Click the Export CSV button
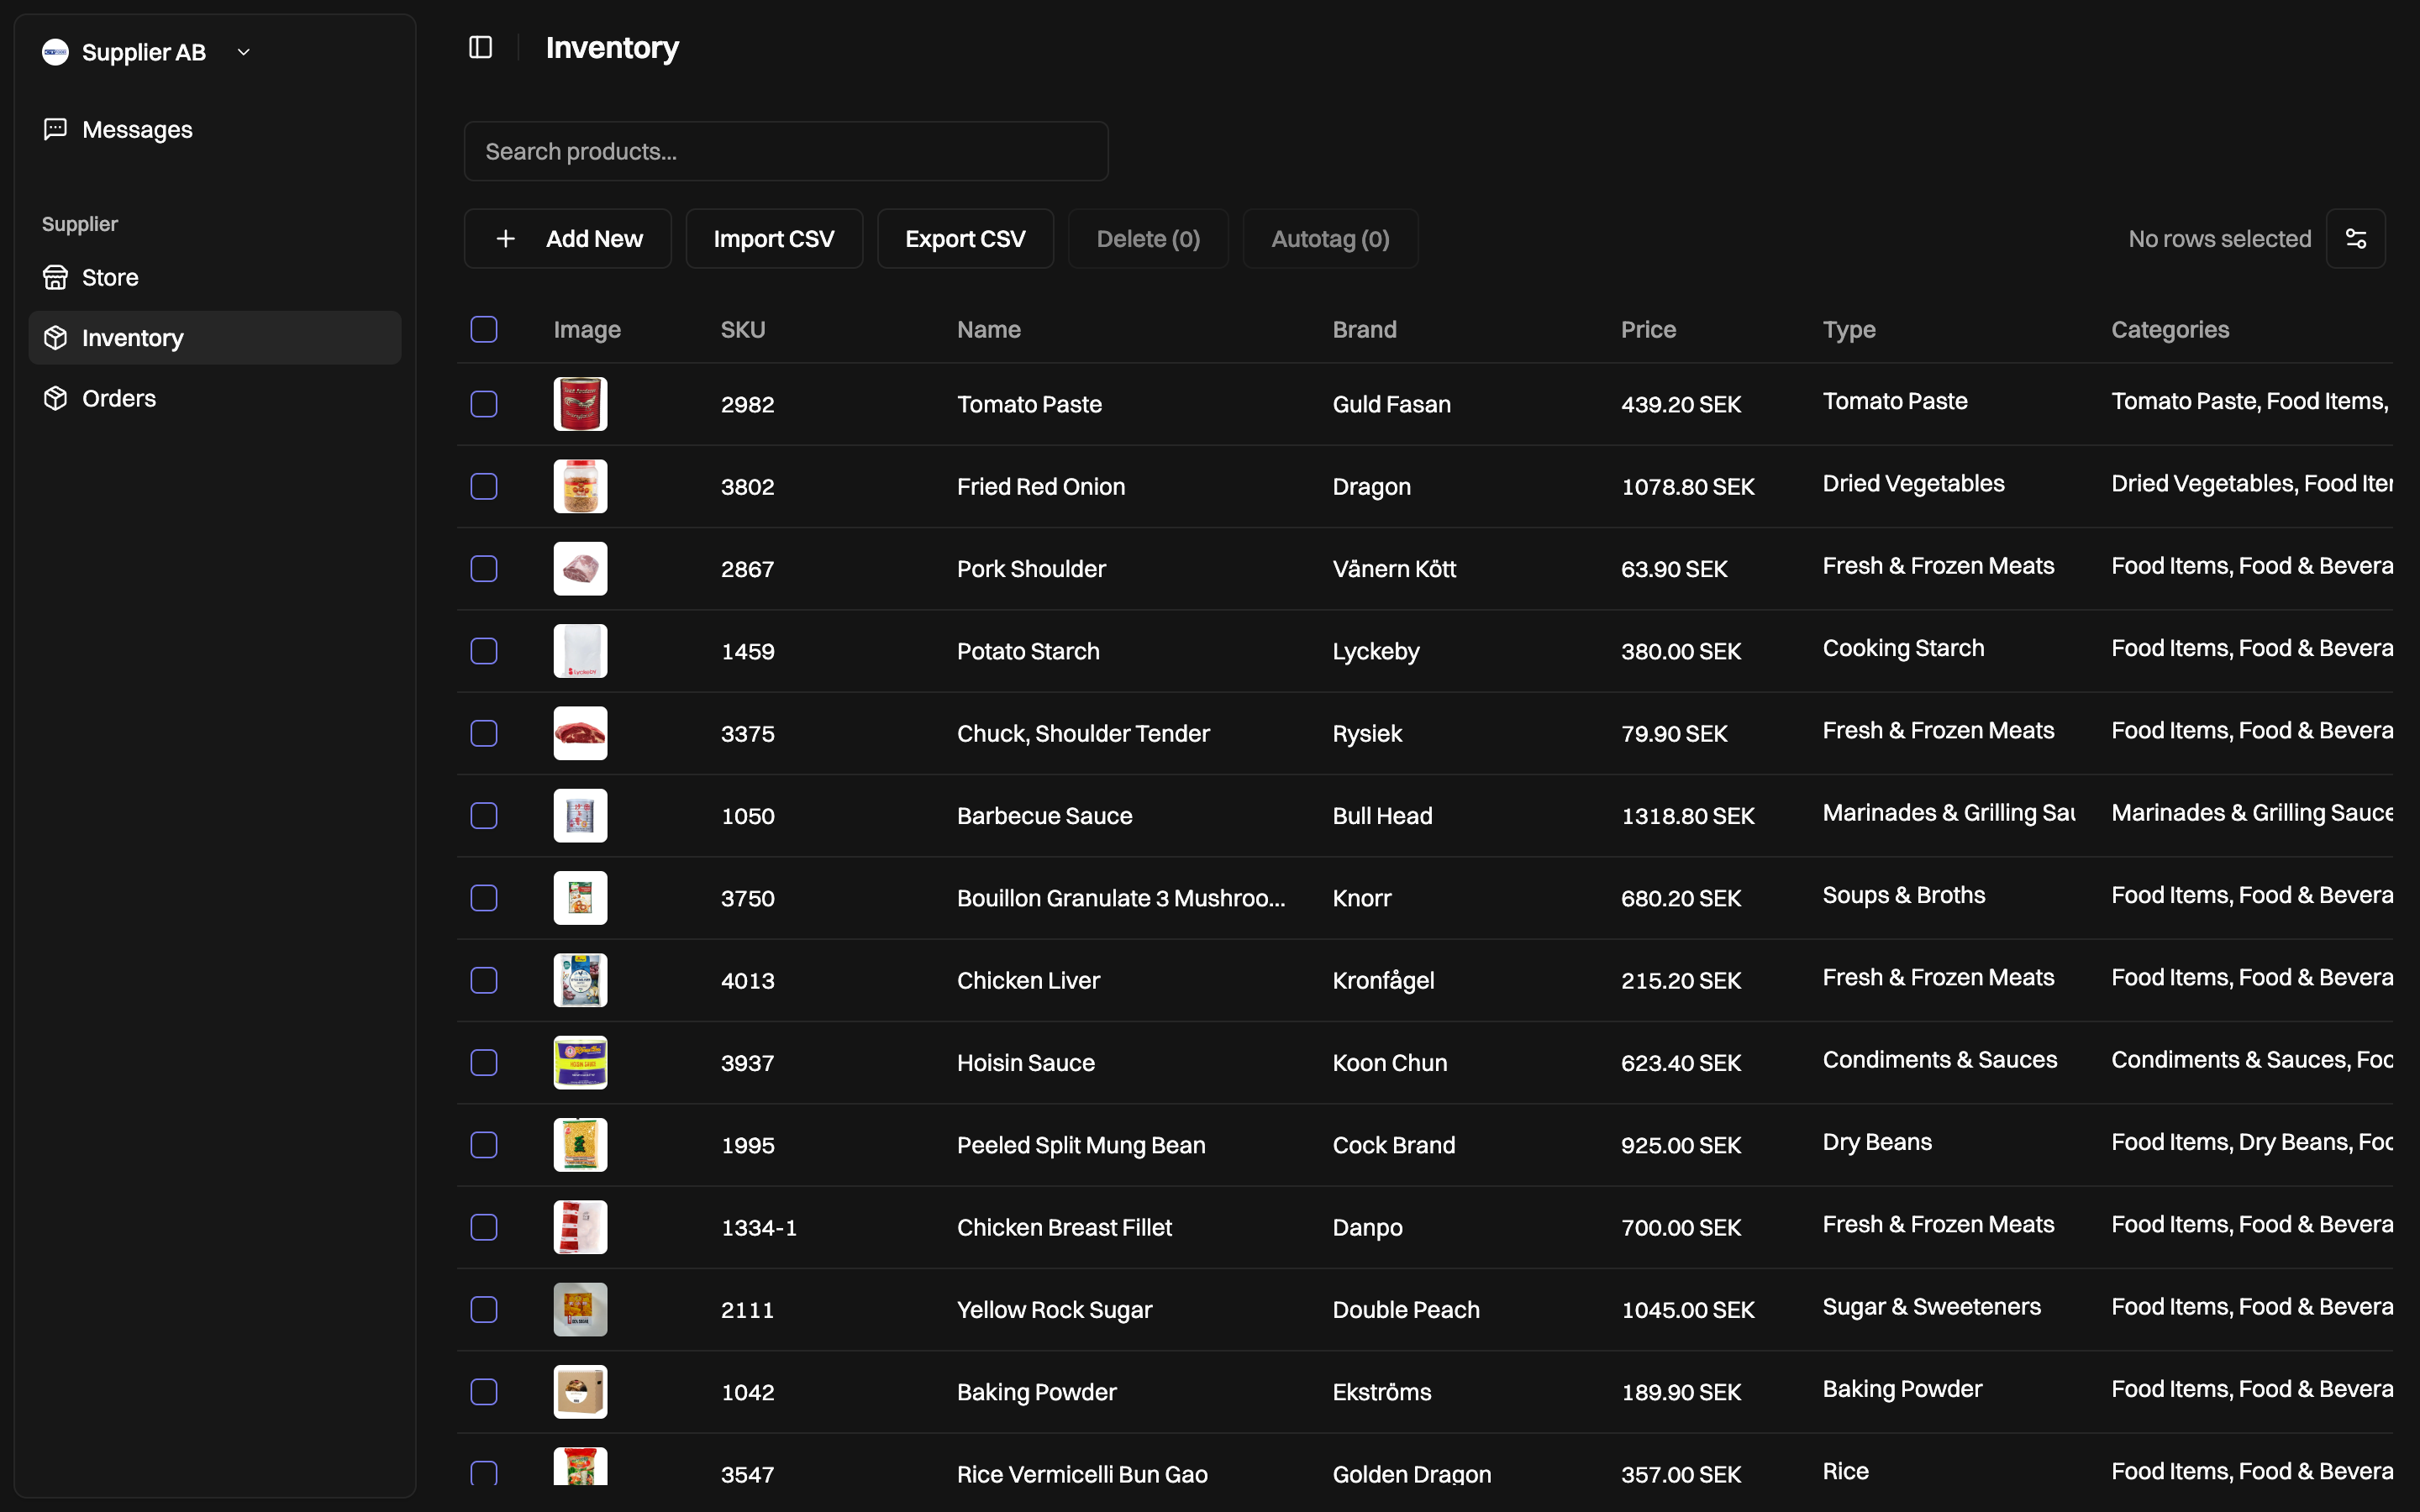The width and height of the screenshot is (2420, 1512). 965,239
